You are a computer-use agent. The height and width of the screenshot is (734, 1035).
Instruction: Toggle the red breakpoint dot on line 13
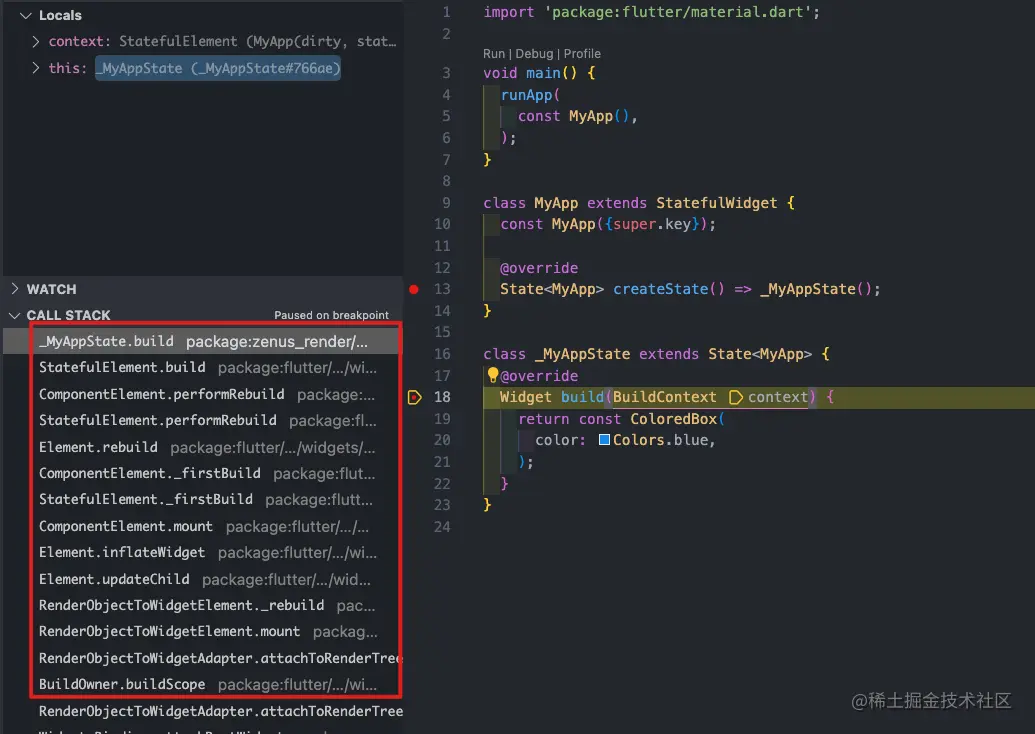point(414,289)
